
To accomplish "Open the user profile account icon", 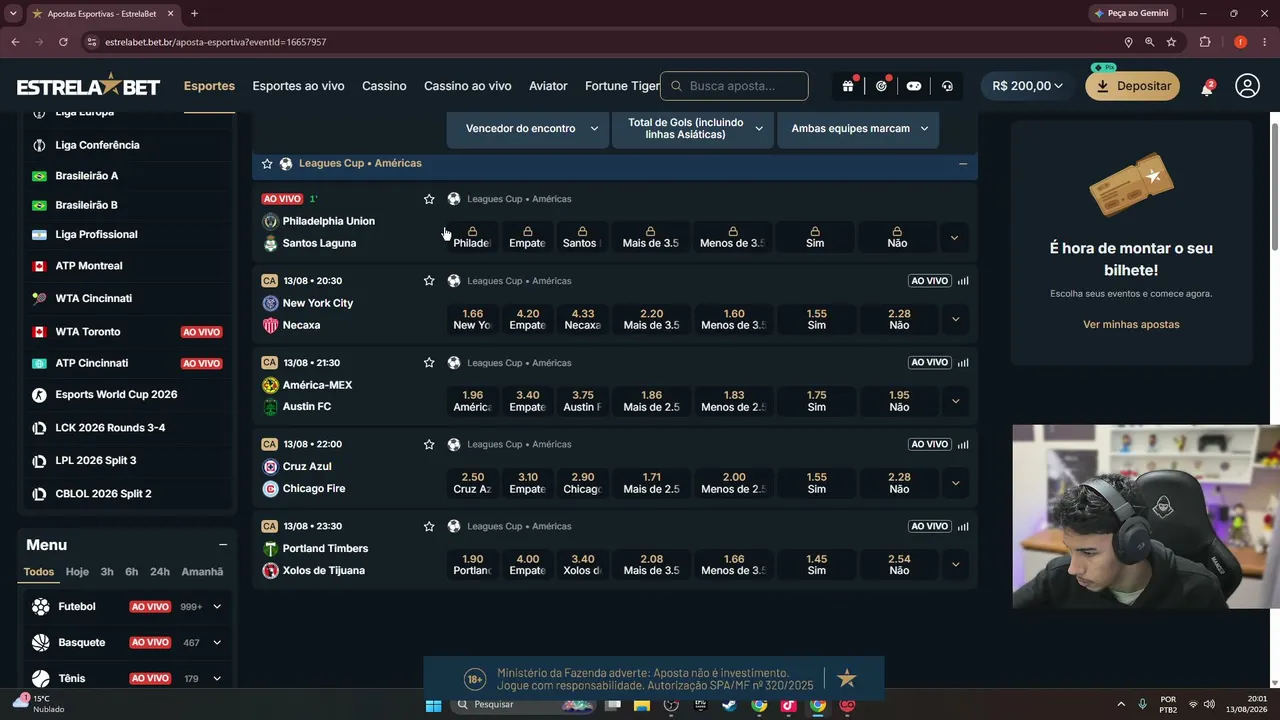I will click(x=1247, y=86).
